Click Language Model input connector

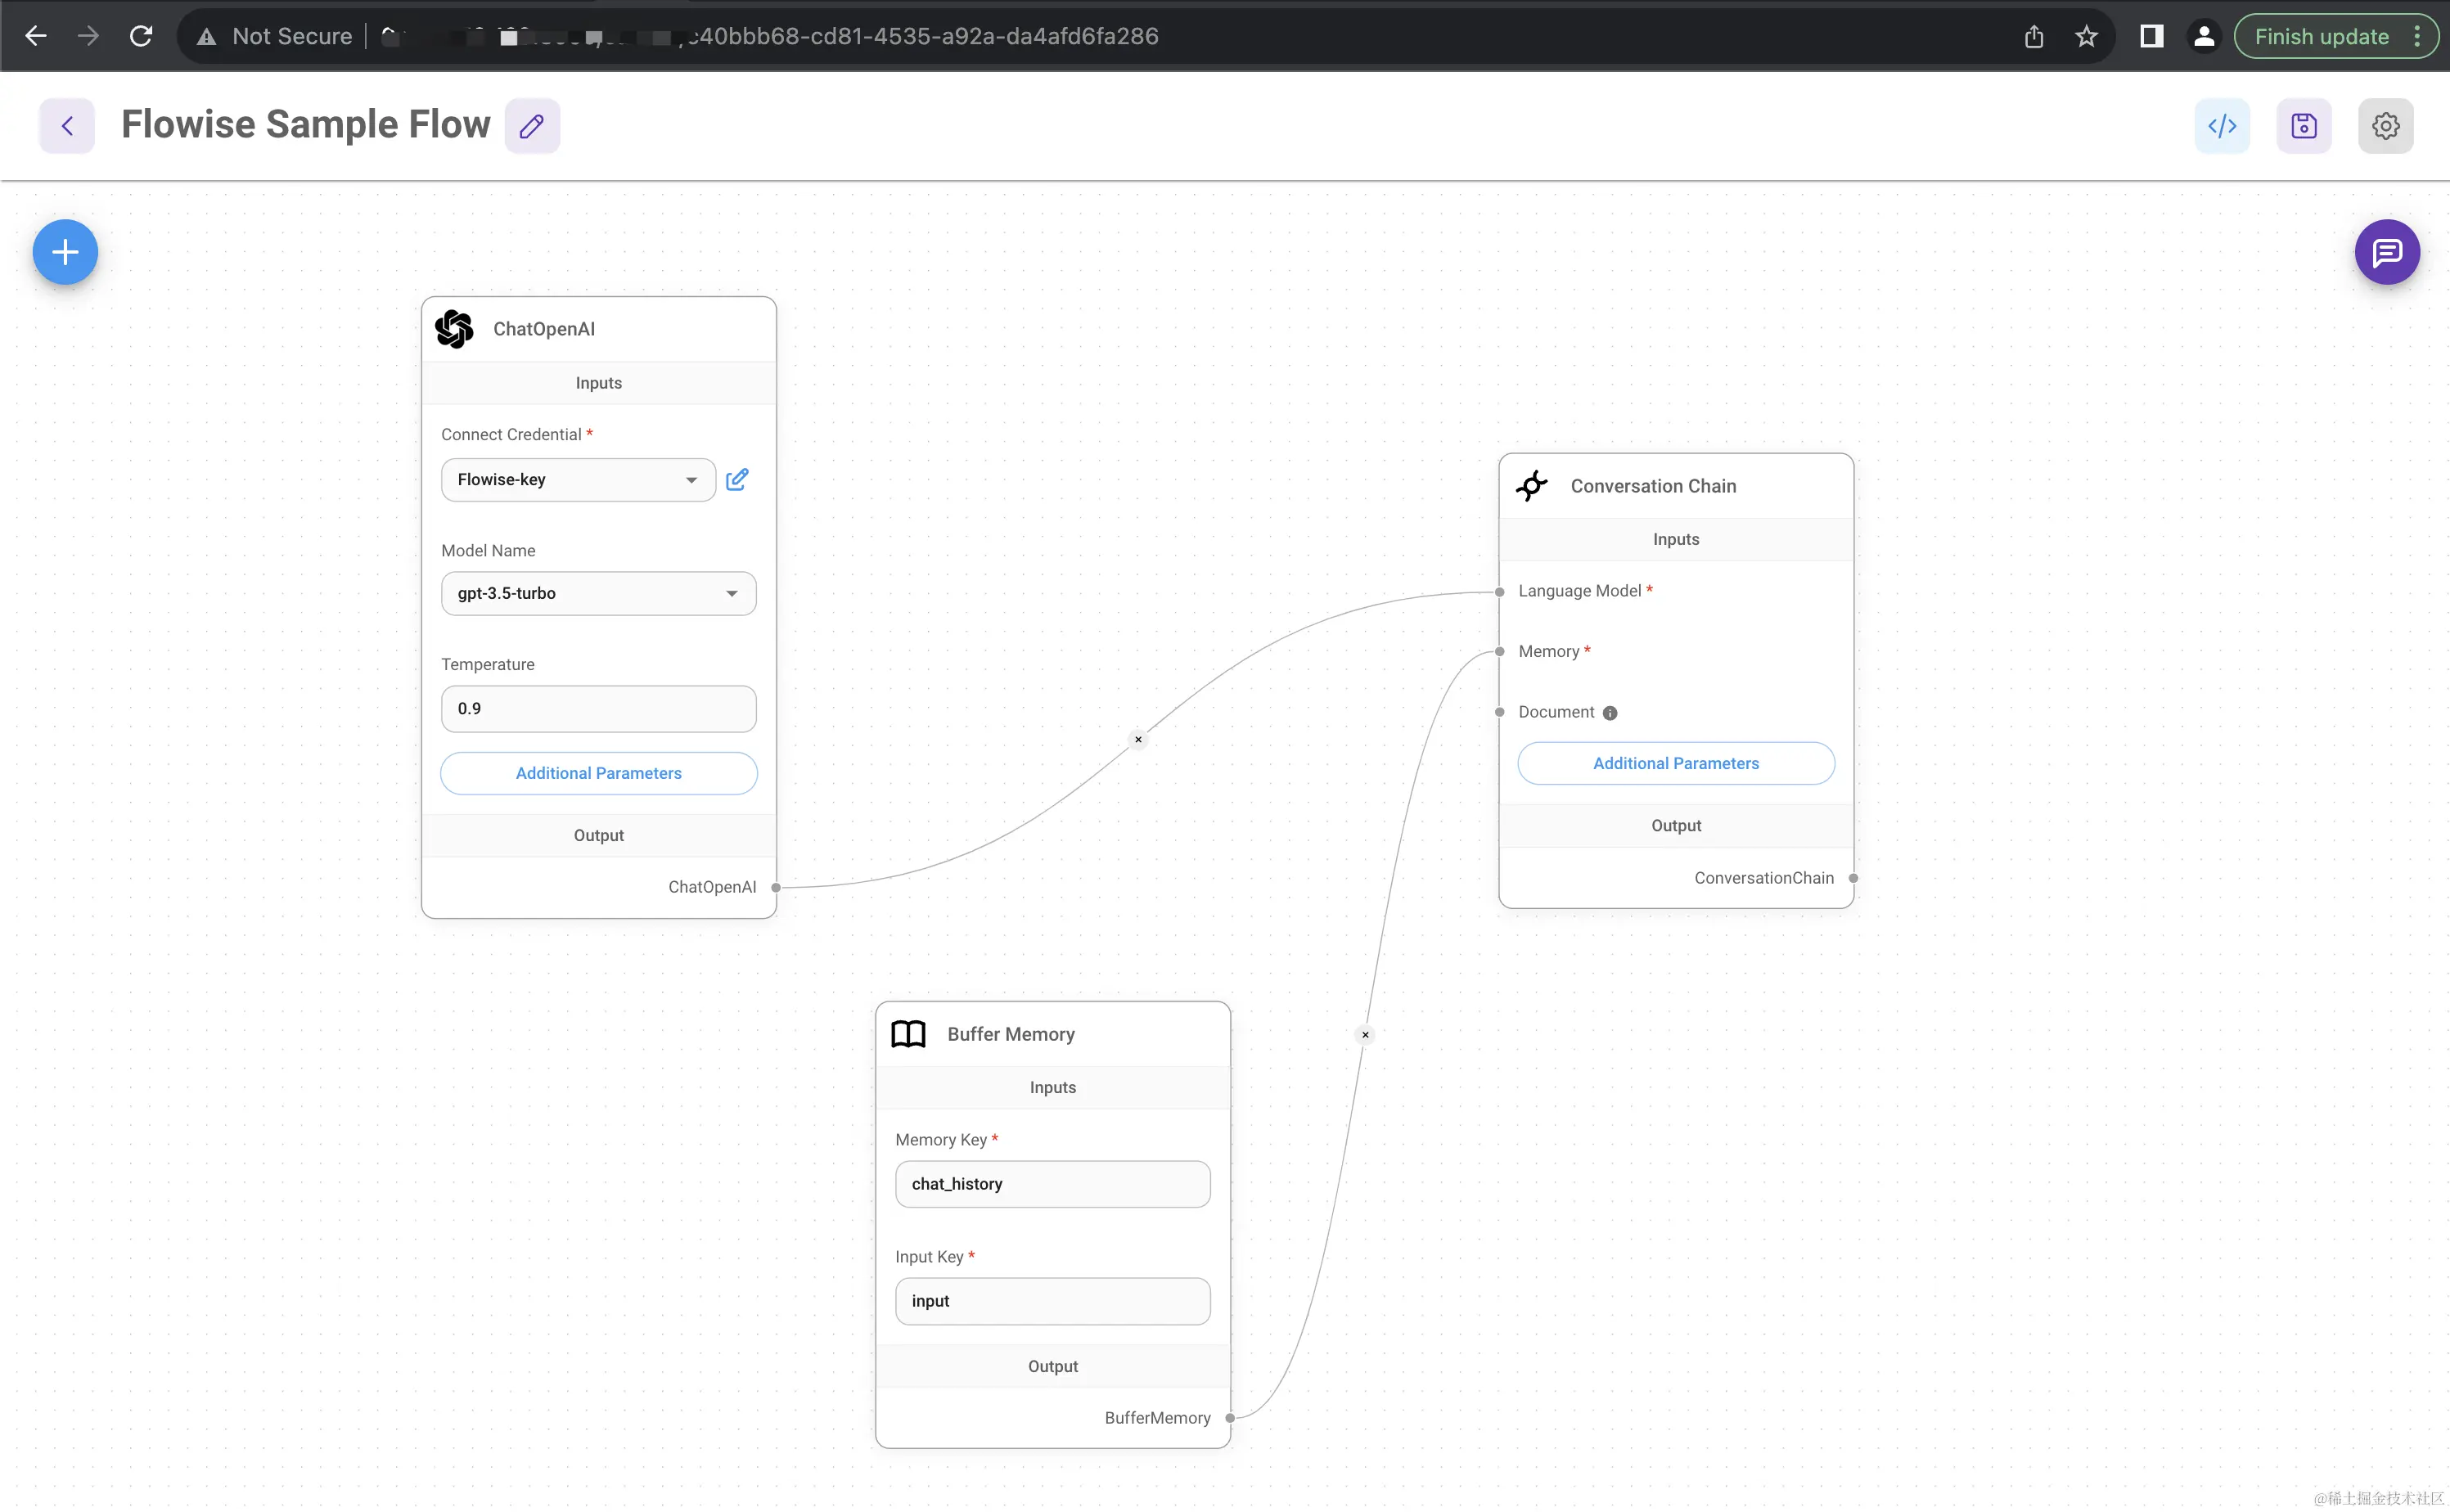1499,592
